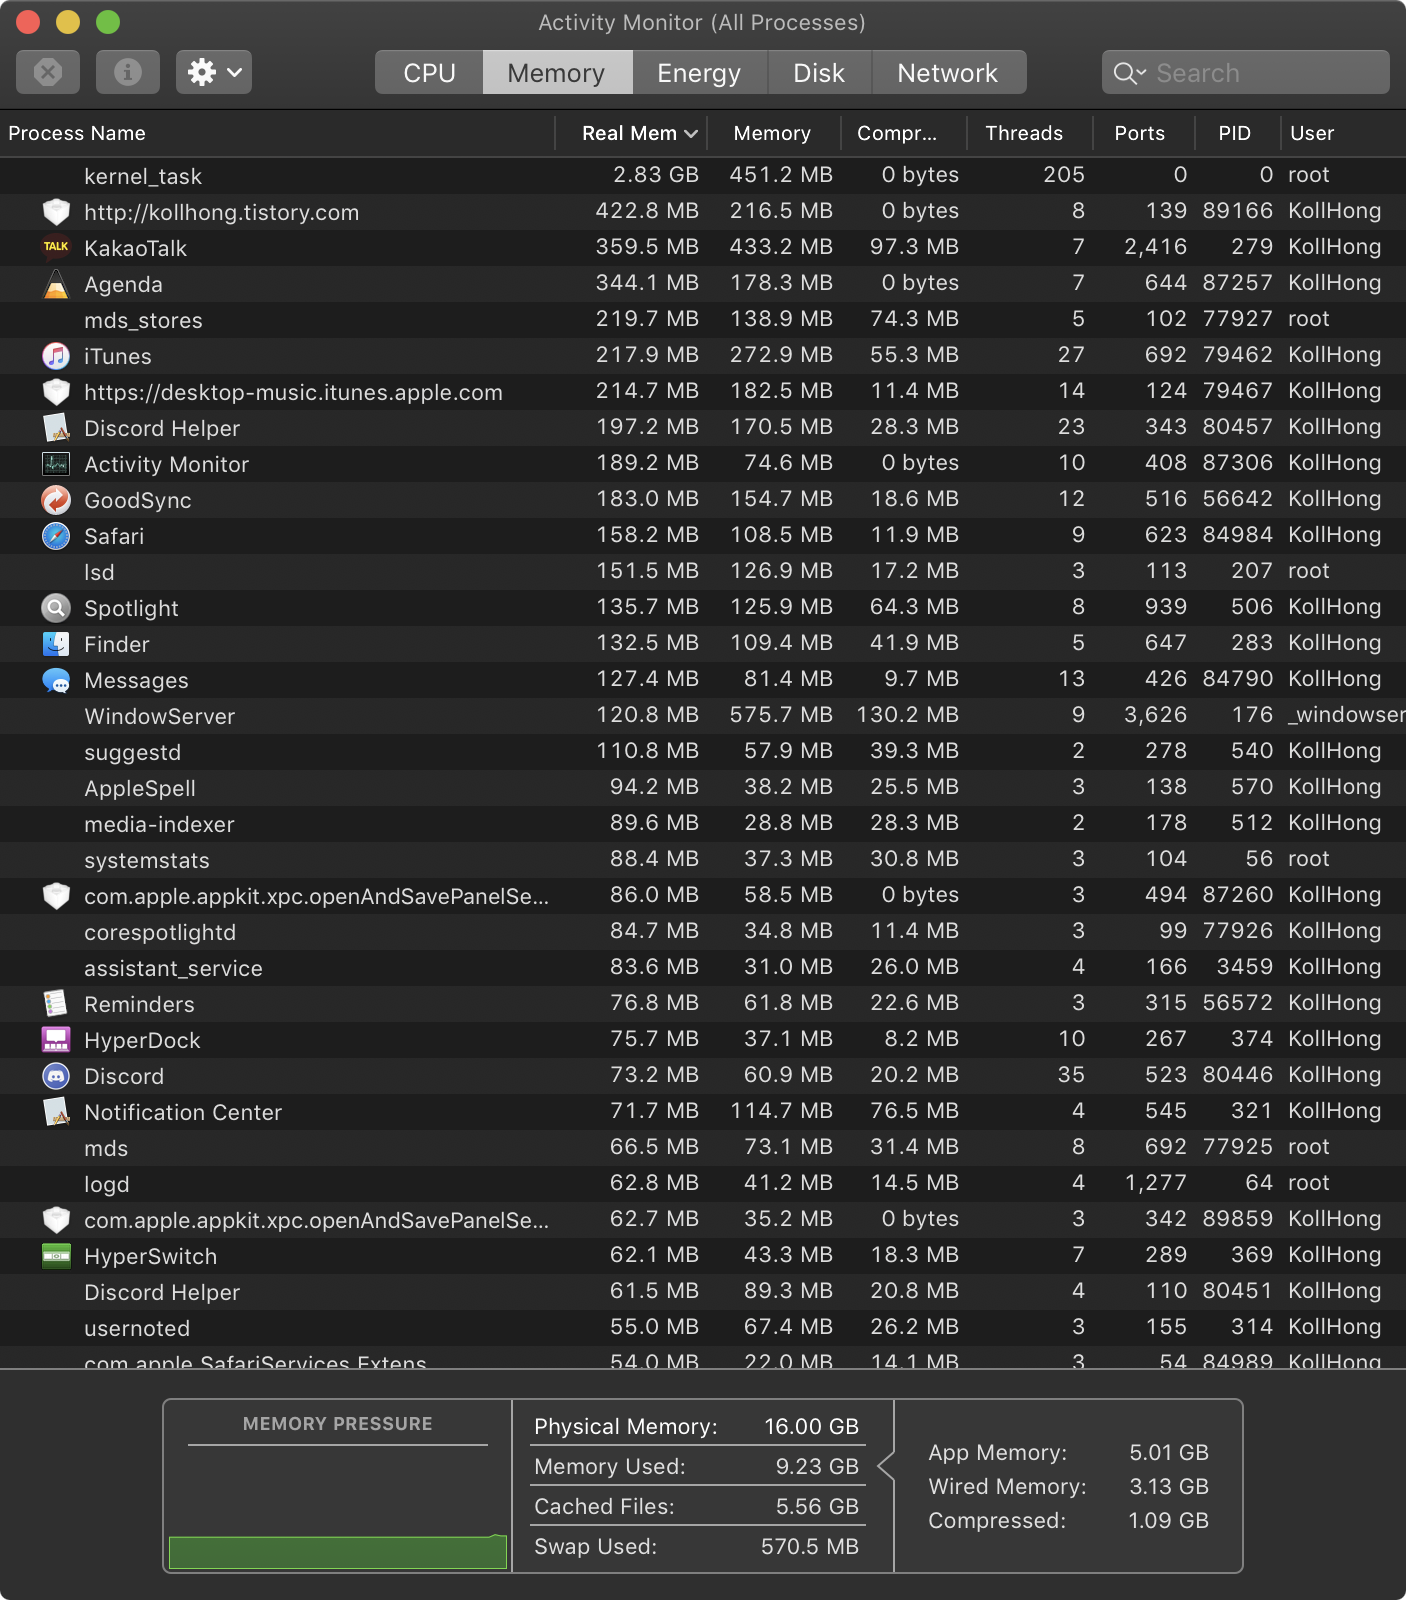Open the Network tab
Viewport: 1406px width, 1600px height.
tap(947, 73)
